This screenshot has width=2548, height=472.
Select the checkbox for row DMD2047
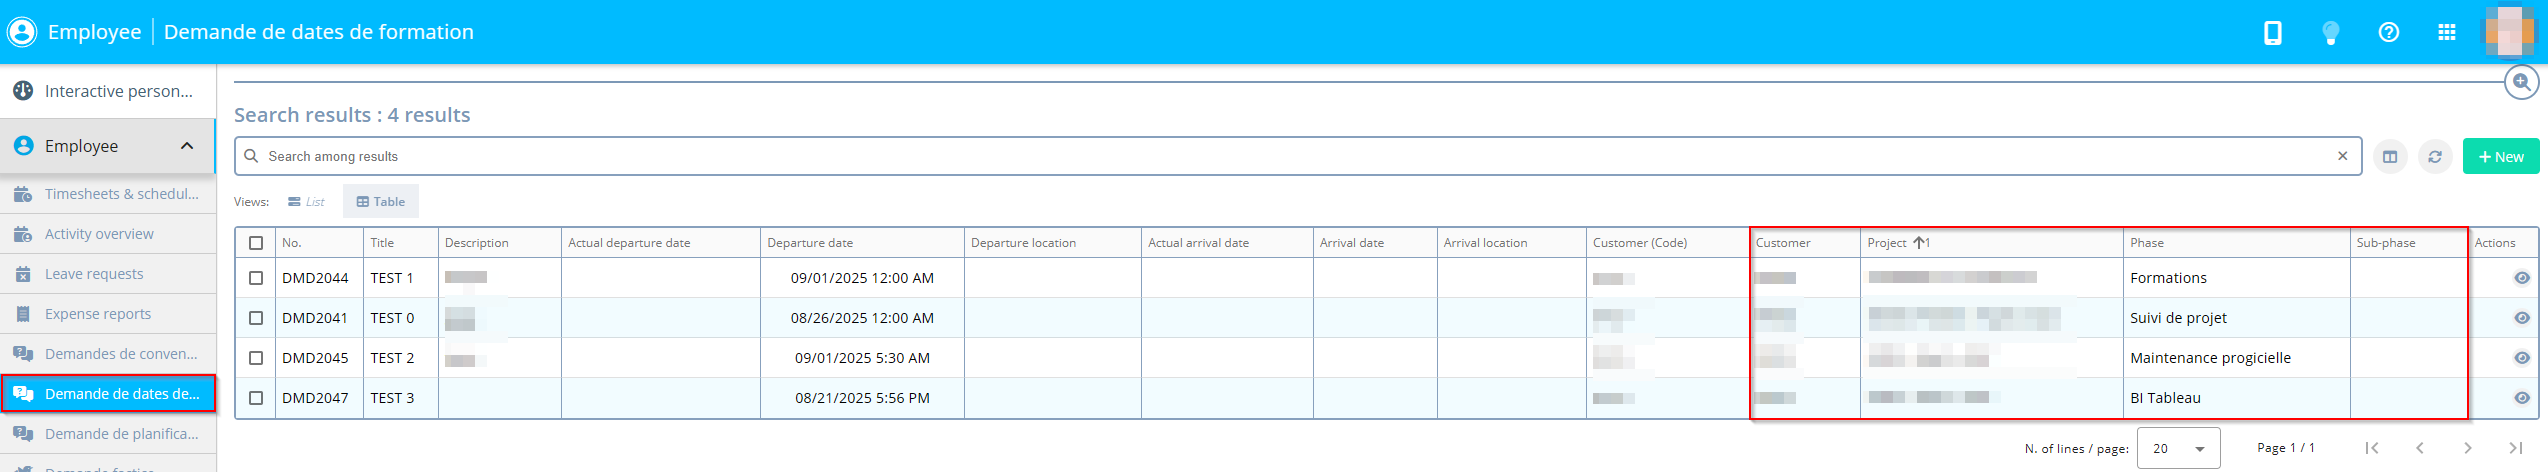[x=256, y=398]
